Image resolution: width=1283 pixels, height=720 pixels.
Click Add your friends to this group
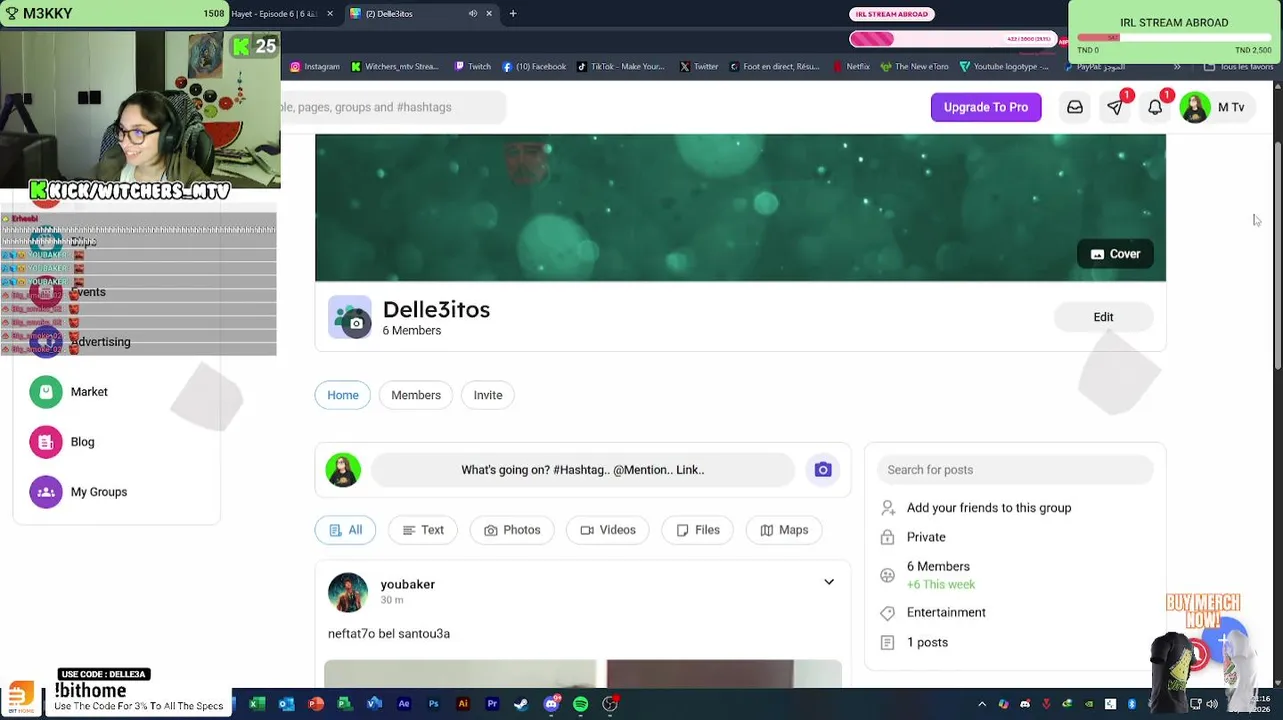pyautogui.click(x=989, y=508)
